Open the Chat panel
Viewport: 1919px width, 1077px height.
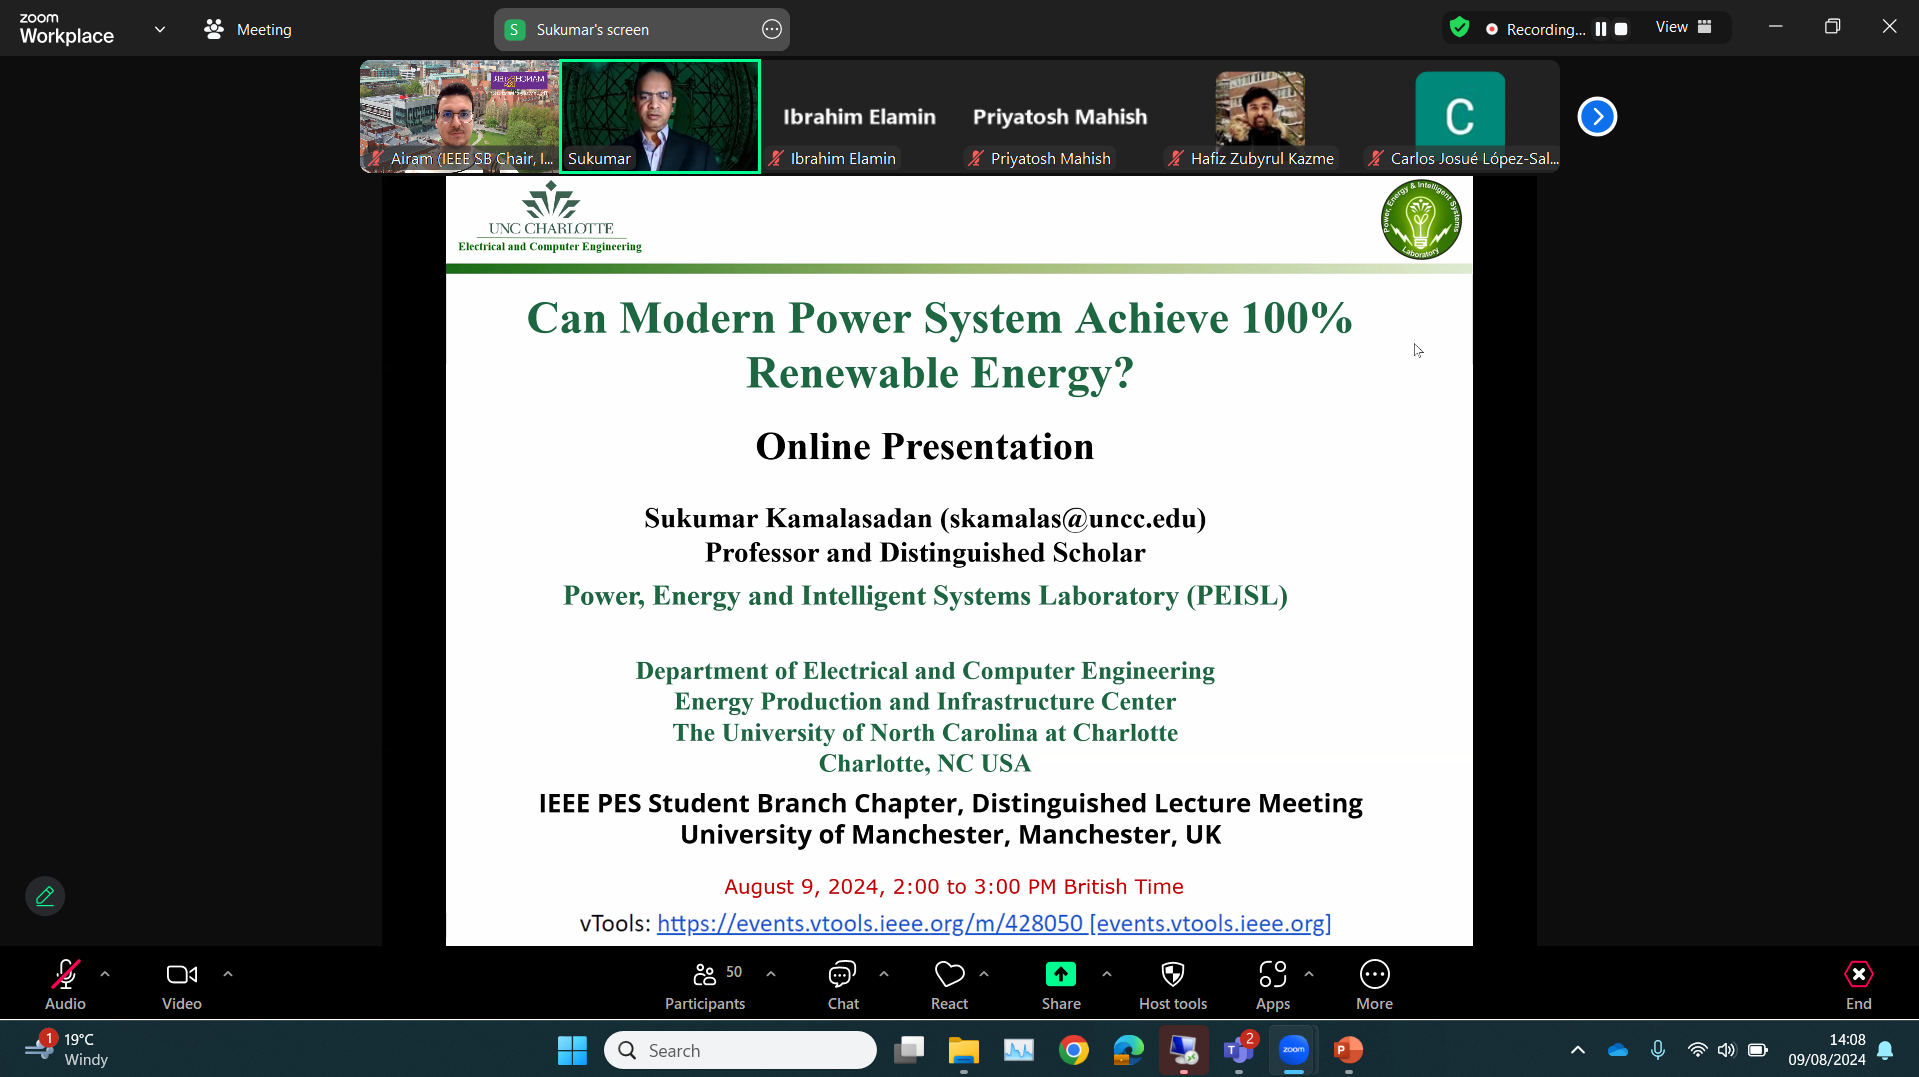[842, 985]
